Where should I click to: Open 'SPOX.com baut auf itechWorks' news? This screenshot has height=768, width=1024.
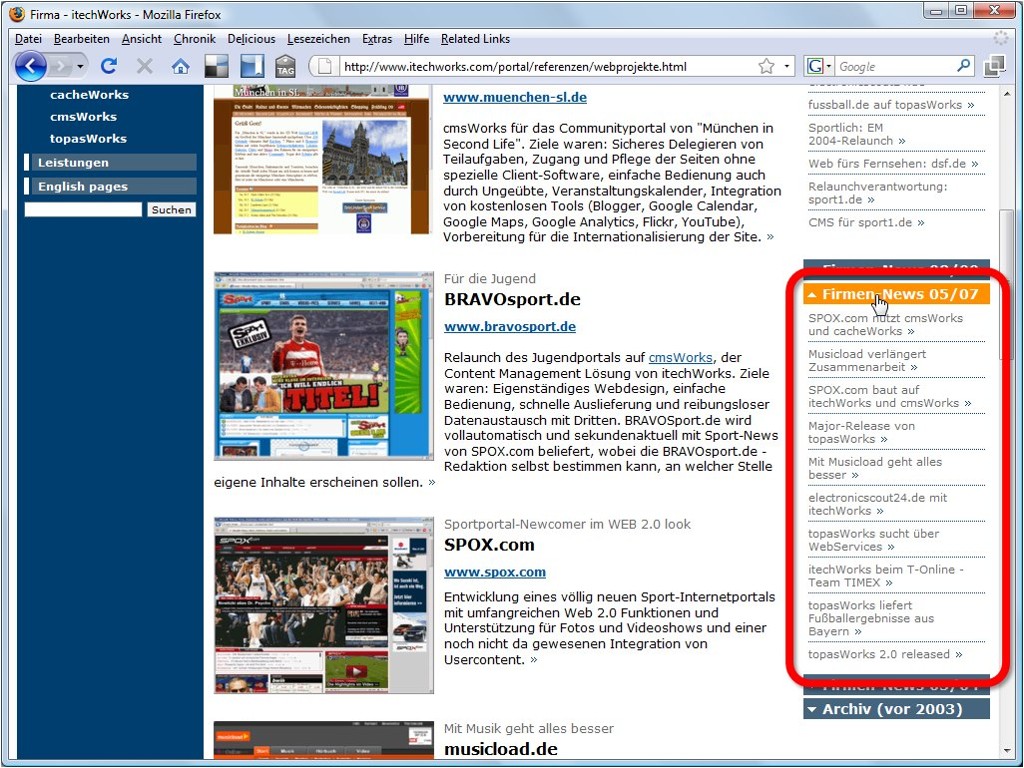(x=890, y=396)
